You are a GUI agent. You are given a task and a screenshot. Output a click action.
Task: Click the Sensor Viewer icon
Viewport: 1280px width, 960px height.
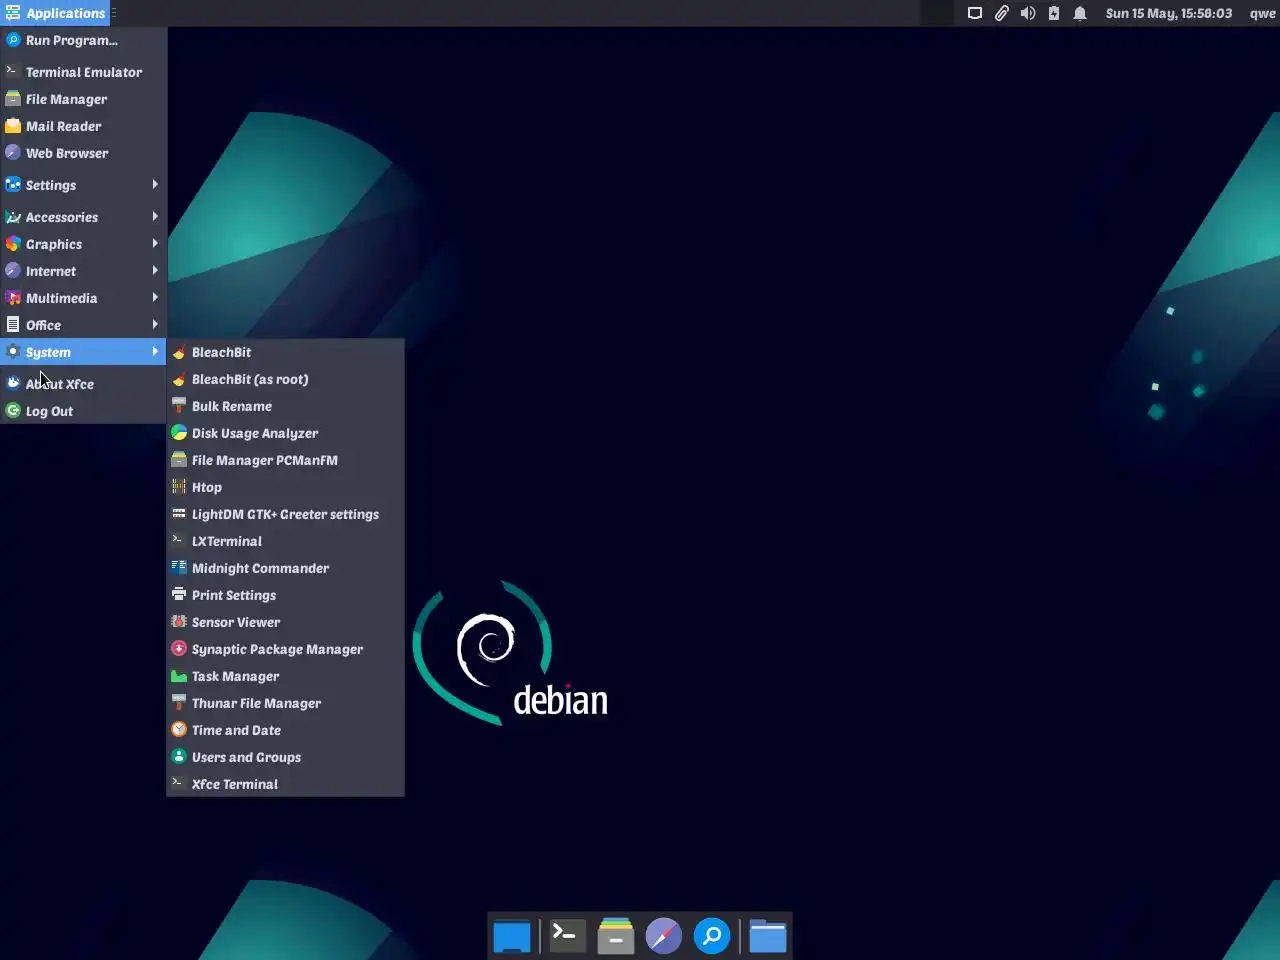(179, 622)
